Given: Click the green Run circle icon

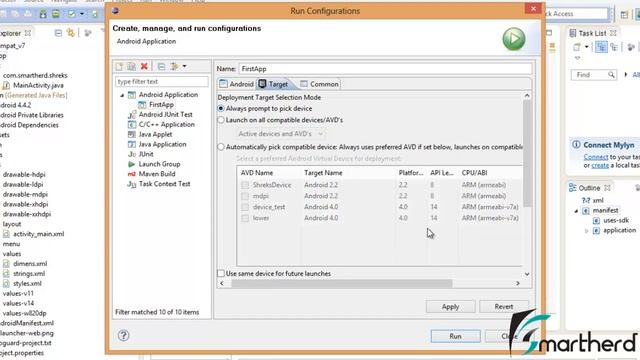Looking at the screenshot, I should click(x=513, y=39).
